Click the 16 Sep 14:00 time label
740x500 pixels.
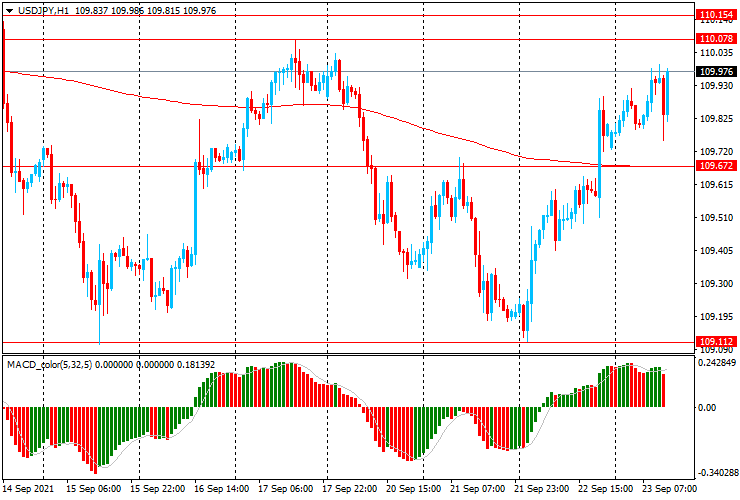(221, 488)
